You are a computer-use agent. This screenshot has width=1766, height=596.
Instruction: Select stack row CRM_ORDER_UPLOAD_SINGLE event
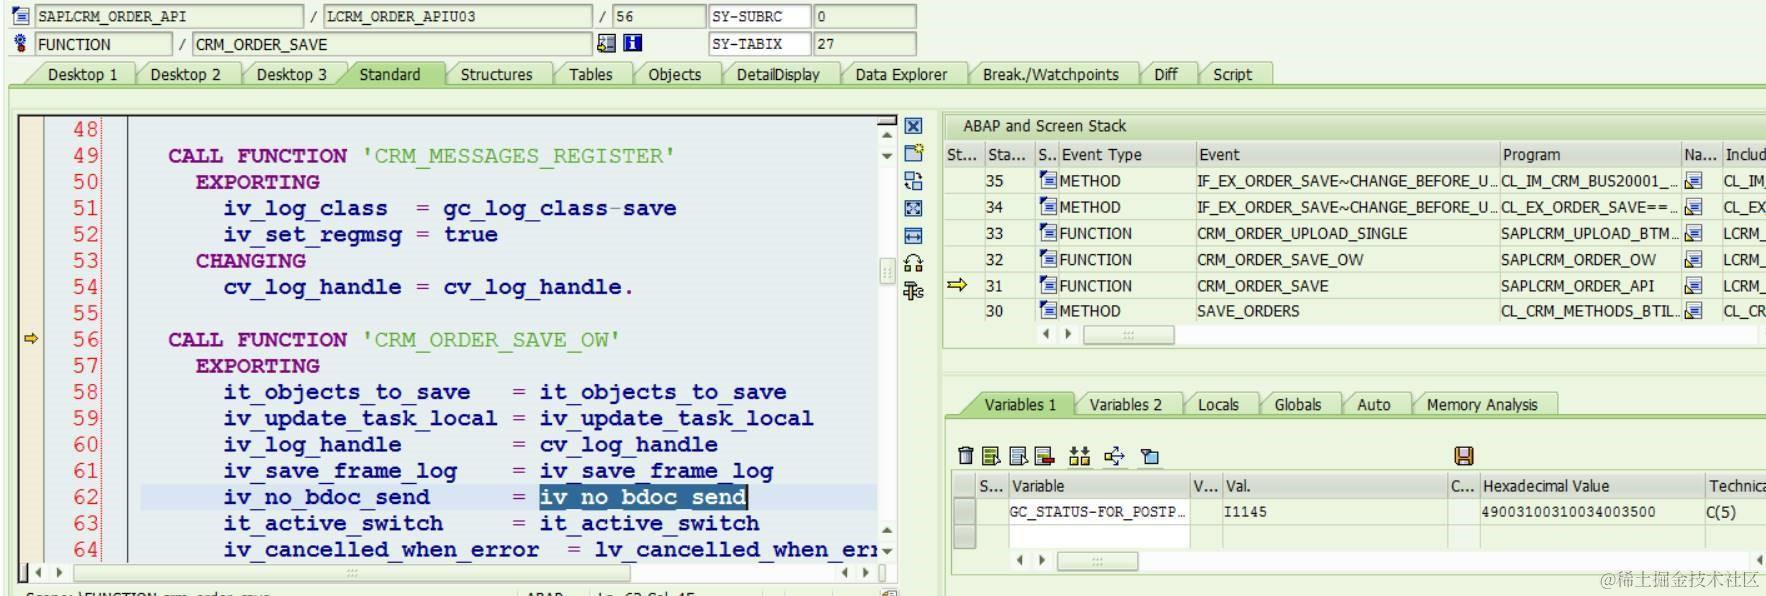1301,233
